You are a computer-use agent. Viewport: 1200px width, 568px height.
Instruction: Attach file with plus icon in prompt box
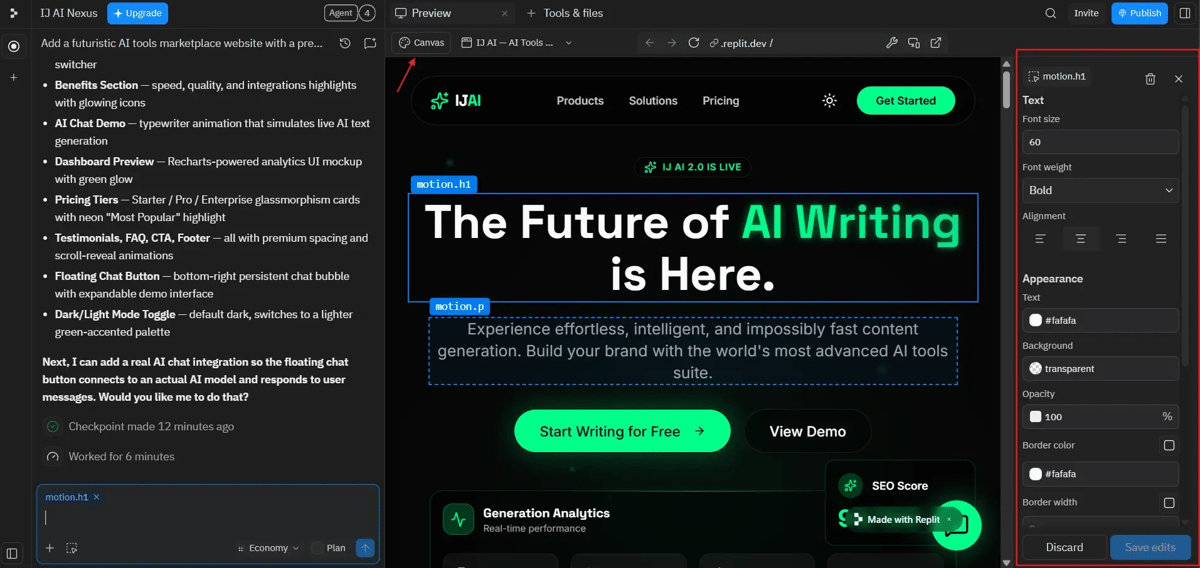(x=49, y=548)
